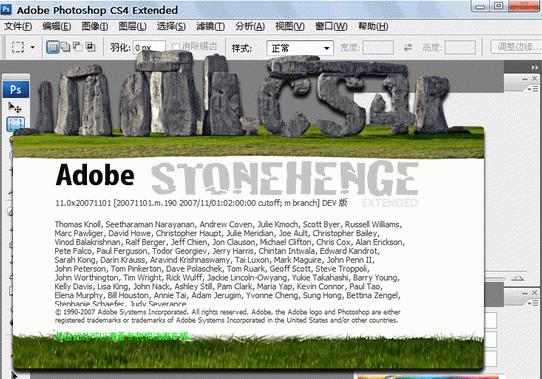
Task: Click the 宽度 width input field
Action: pos(378,47)
